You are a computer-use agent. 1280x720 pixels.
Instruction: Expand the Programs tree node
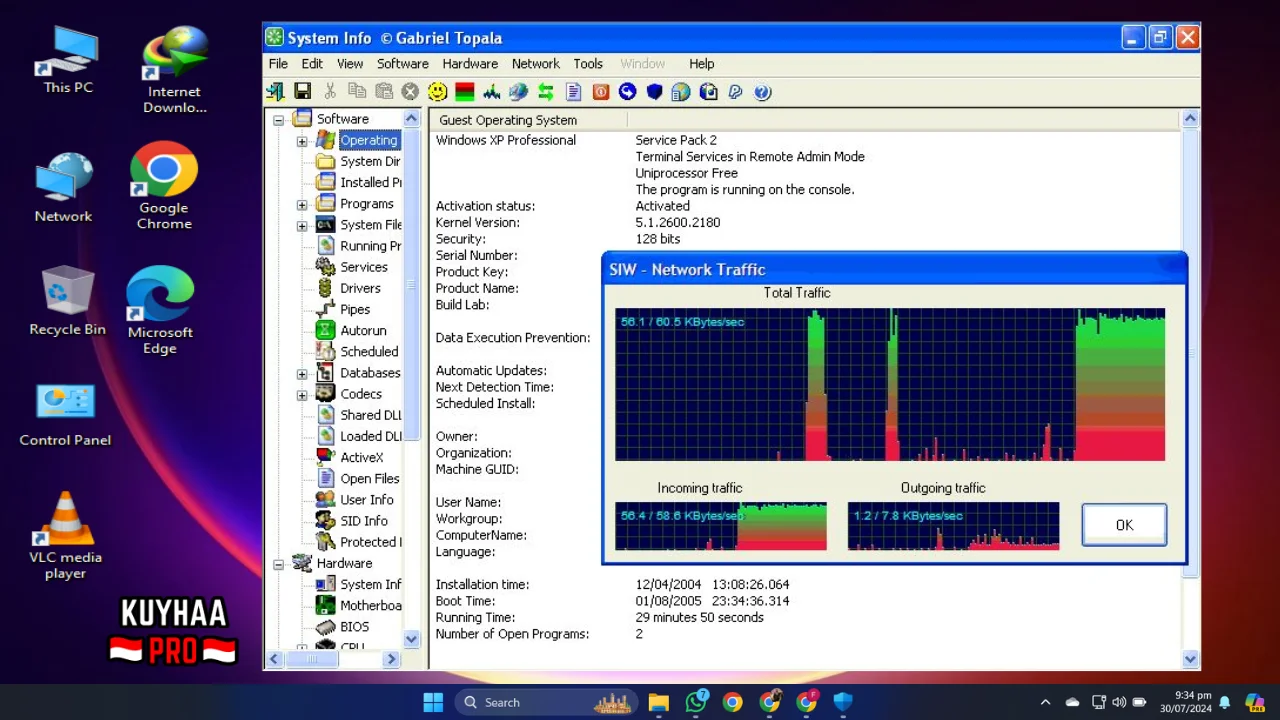pos(302,204)
